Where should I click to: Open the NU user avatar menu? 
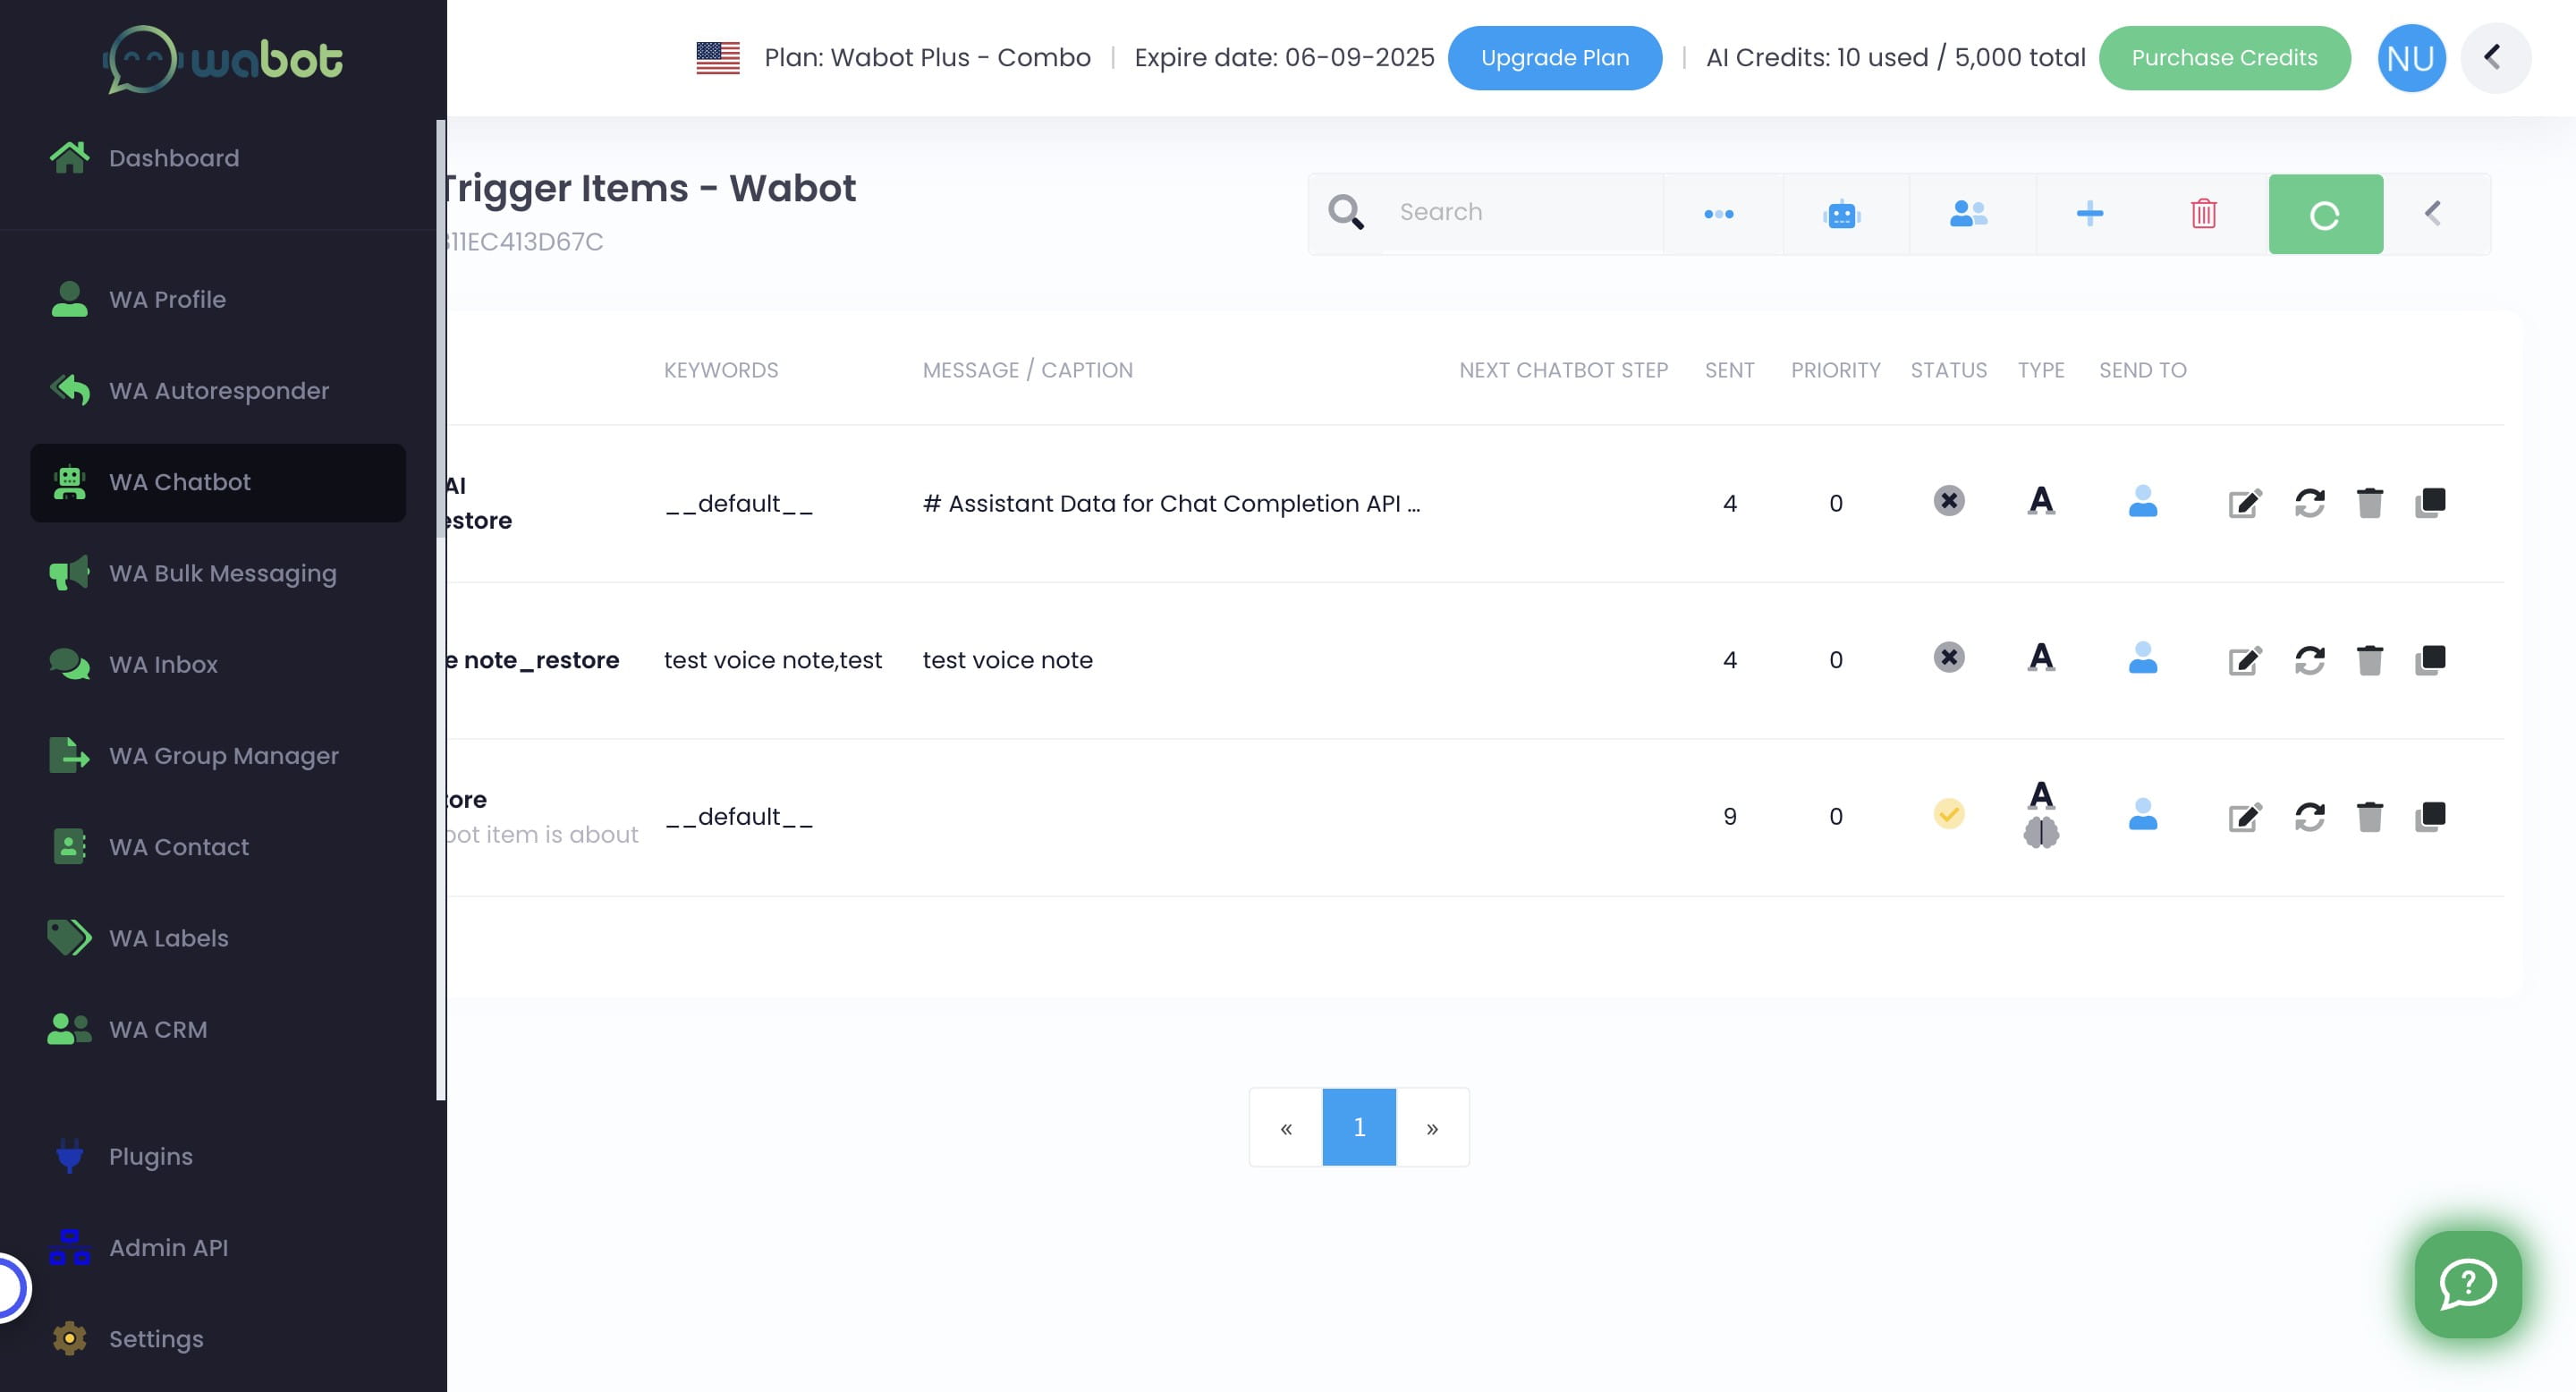point(2410,58)
